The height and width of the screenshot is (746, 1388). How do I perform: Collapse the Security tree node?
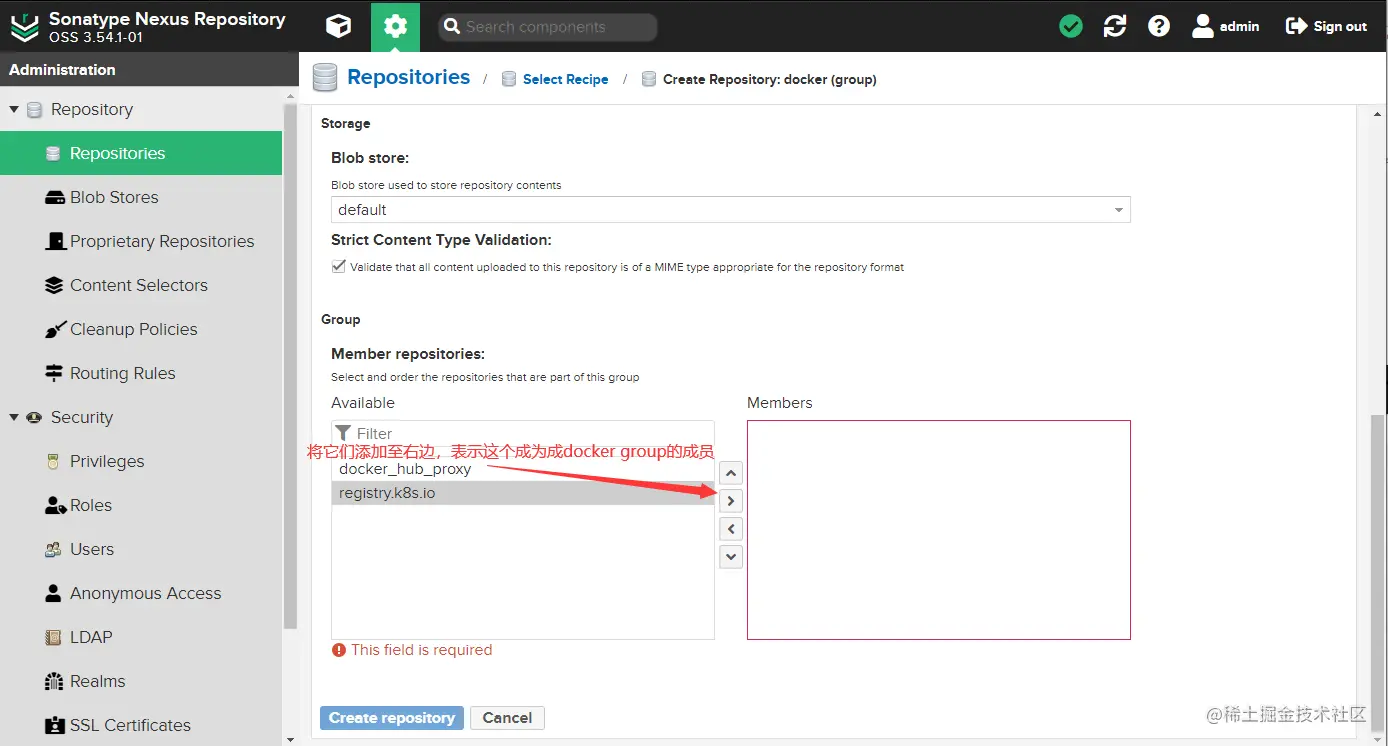point(14,417)
